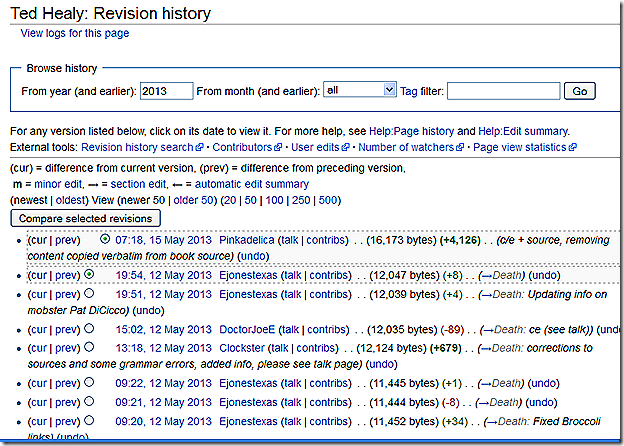Open Help:Page history link
624x446 pixels.
pos(411,131)
